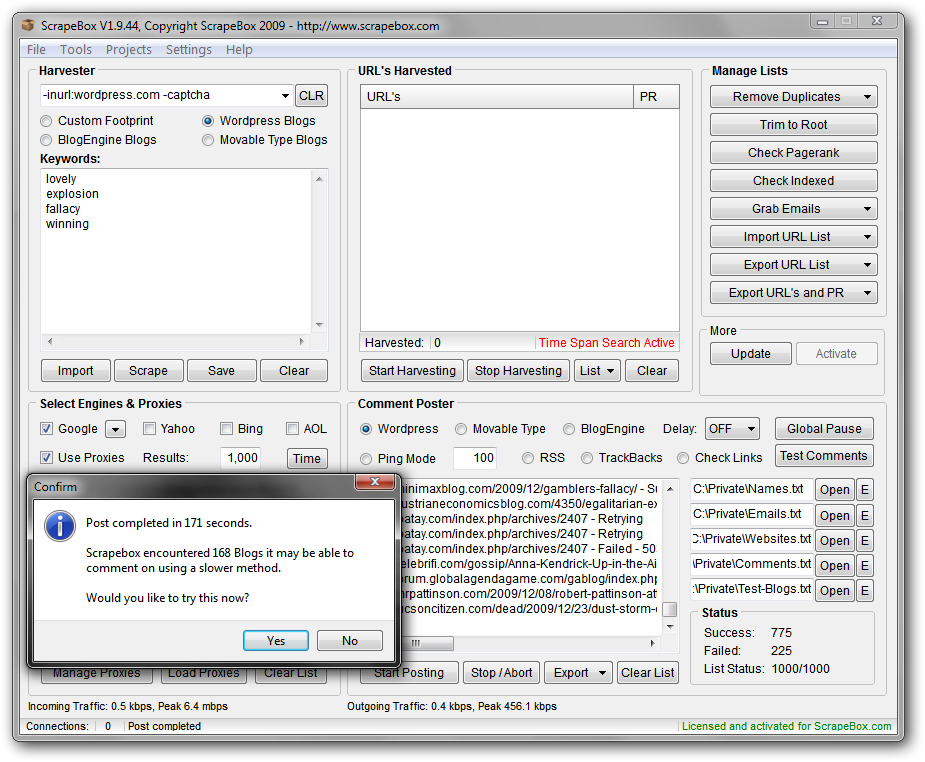Click the CLR button
Image resolution: width=925 pixels, height=762 pixels.
pyautogui.click(x=311, y=96)
